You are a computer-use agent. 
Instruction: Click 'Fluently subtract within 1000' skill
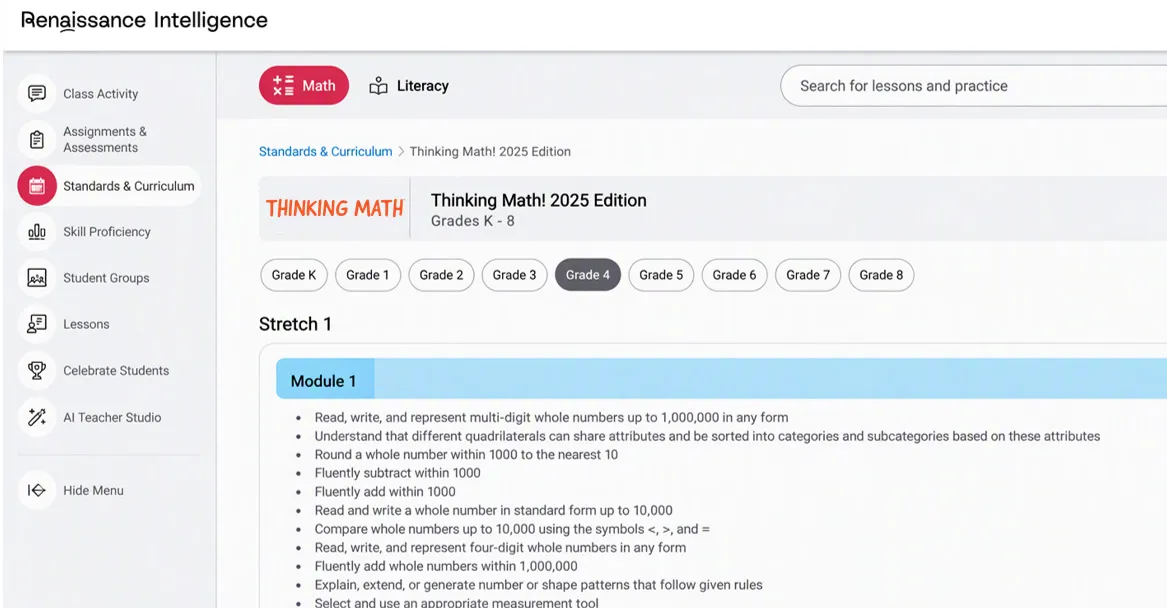tap(397, 473)
